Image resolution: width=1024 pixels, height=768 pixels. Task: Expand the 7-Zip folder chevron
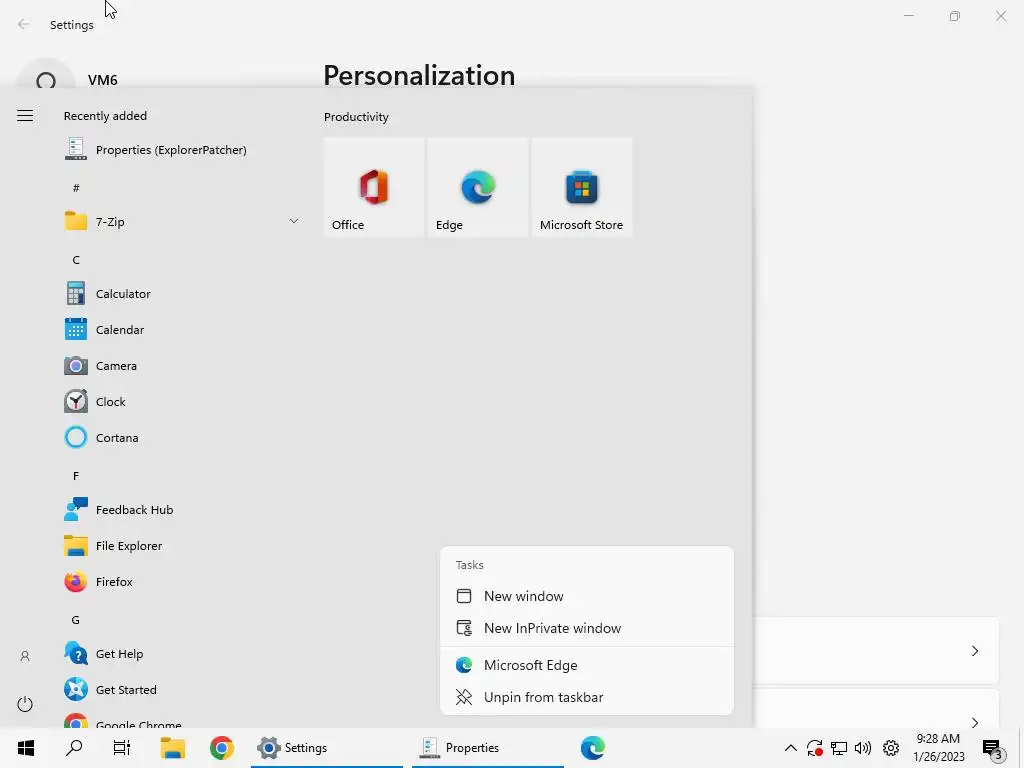click(x=294, y=221)
